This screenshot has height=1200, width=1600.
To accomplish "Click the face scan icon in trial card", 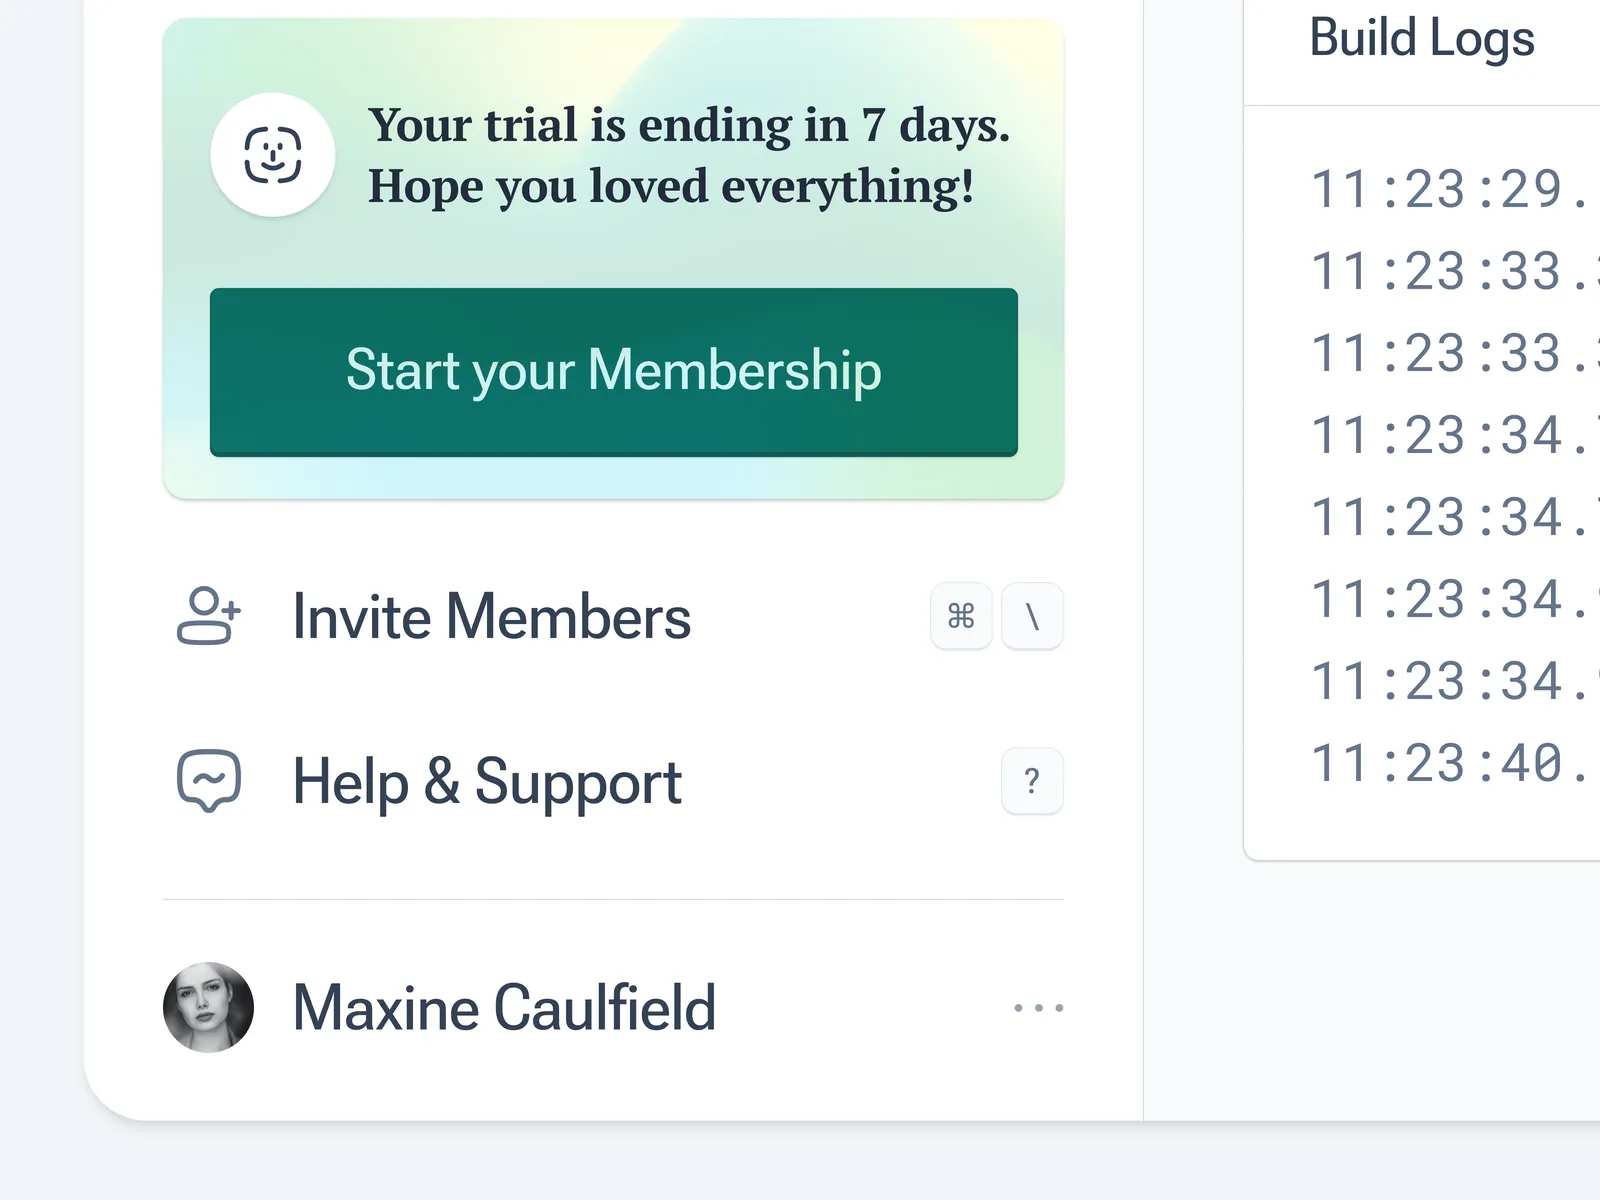I will (x=272, y=155).
